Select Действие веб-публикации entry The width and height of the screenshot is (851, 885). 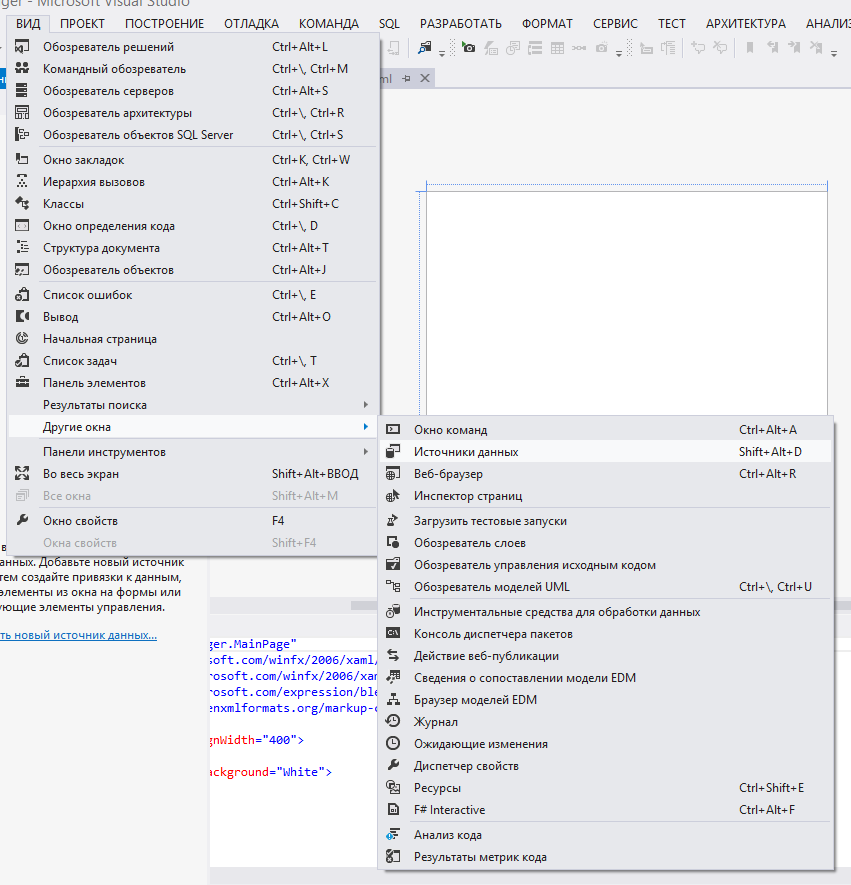[606, 655]
